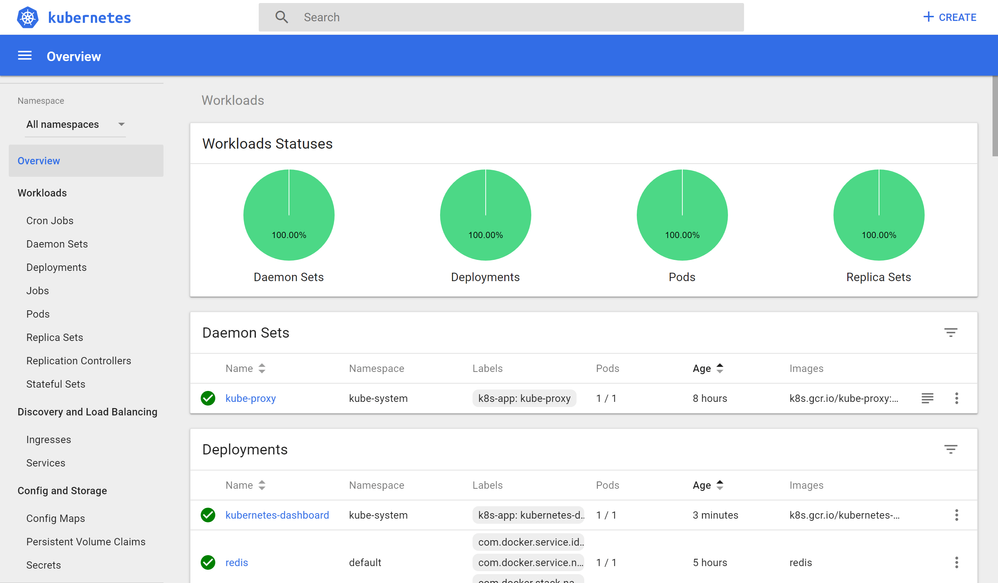
Task: Click redis green status checkmark
Action: click(x=207, y=562)
